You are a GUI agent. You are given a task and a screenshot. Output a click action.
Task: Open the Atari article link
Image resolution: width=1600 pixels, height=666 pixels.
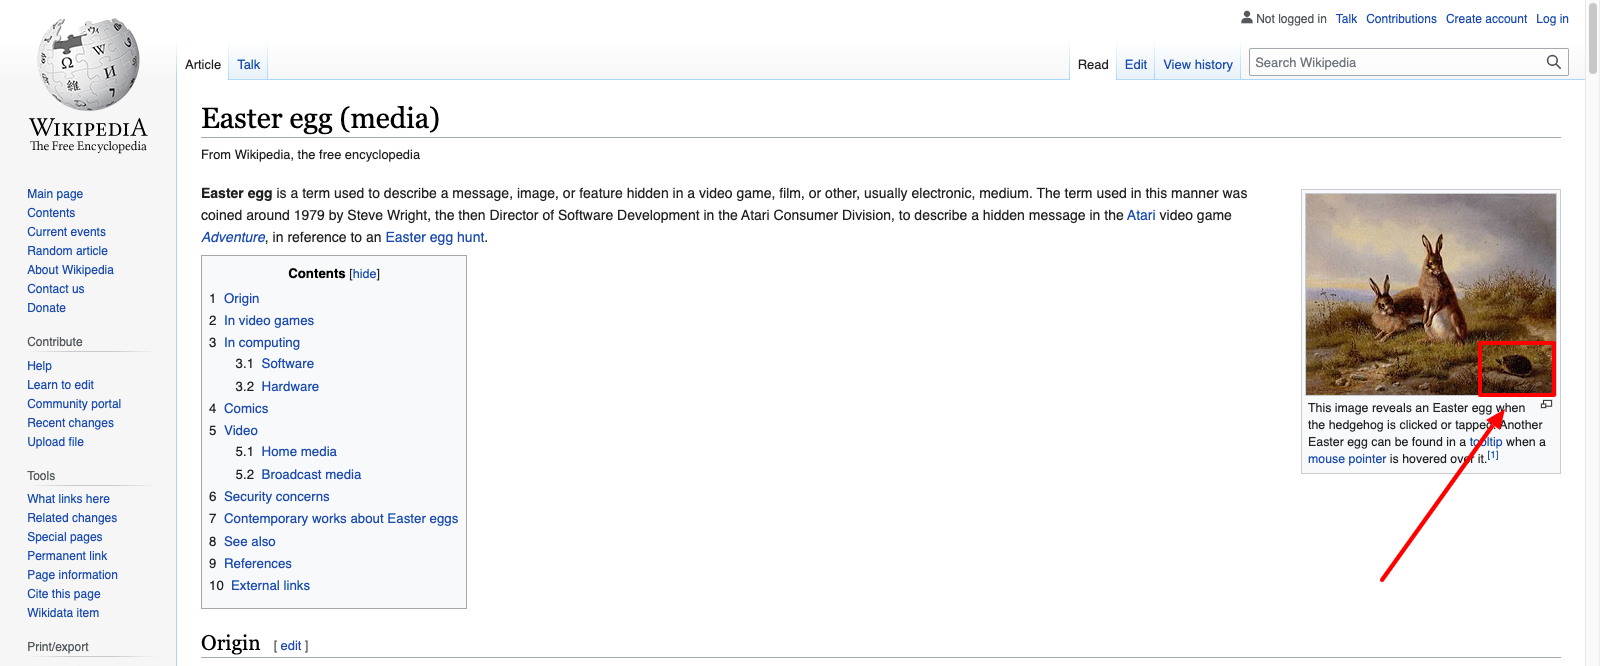point(1140,216)
